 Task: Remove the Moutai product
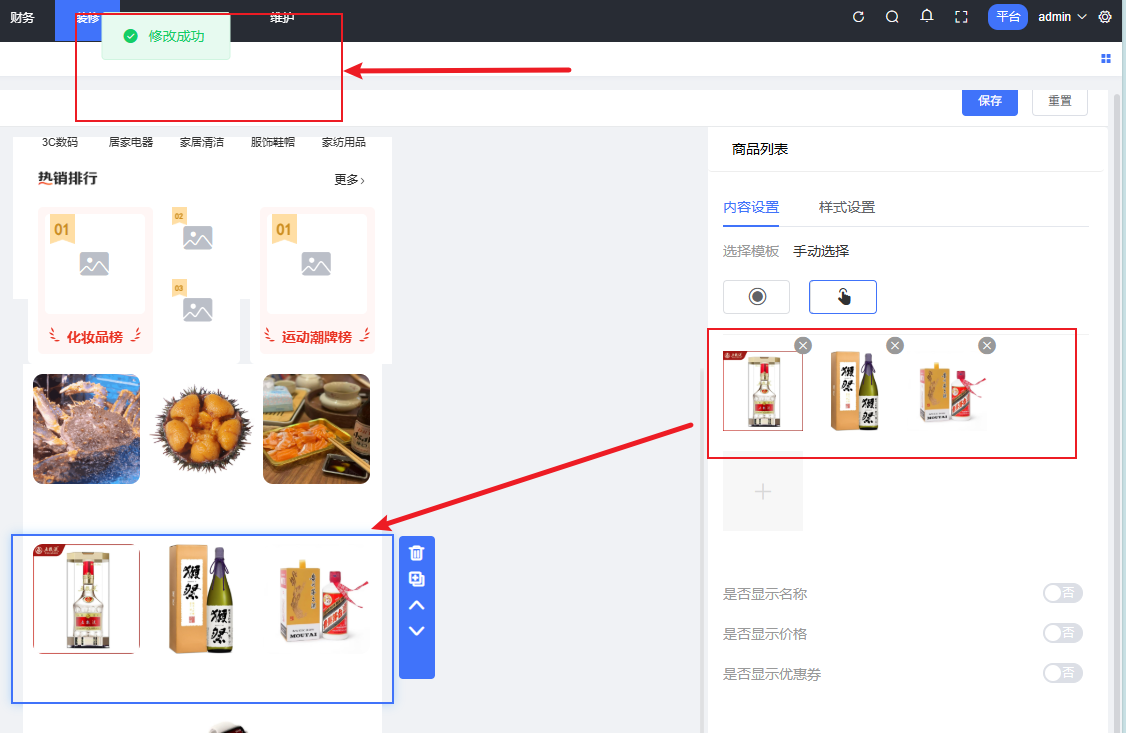pos(987,345)
